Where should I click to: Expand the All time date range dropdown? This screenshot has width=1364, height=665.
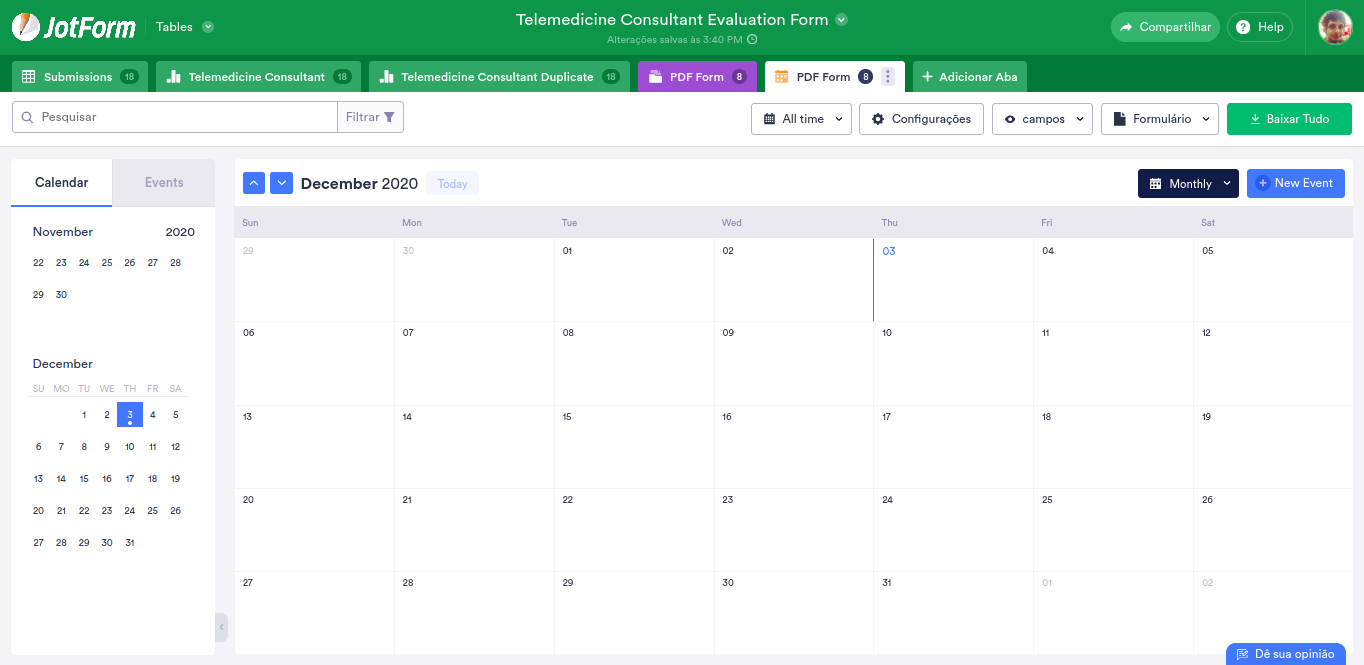coord(801,119)
